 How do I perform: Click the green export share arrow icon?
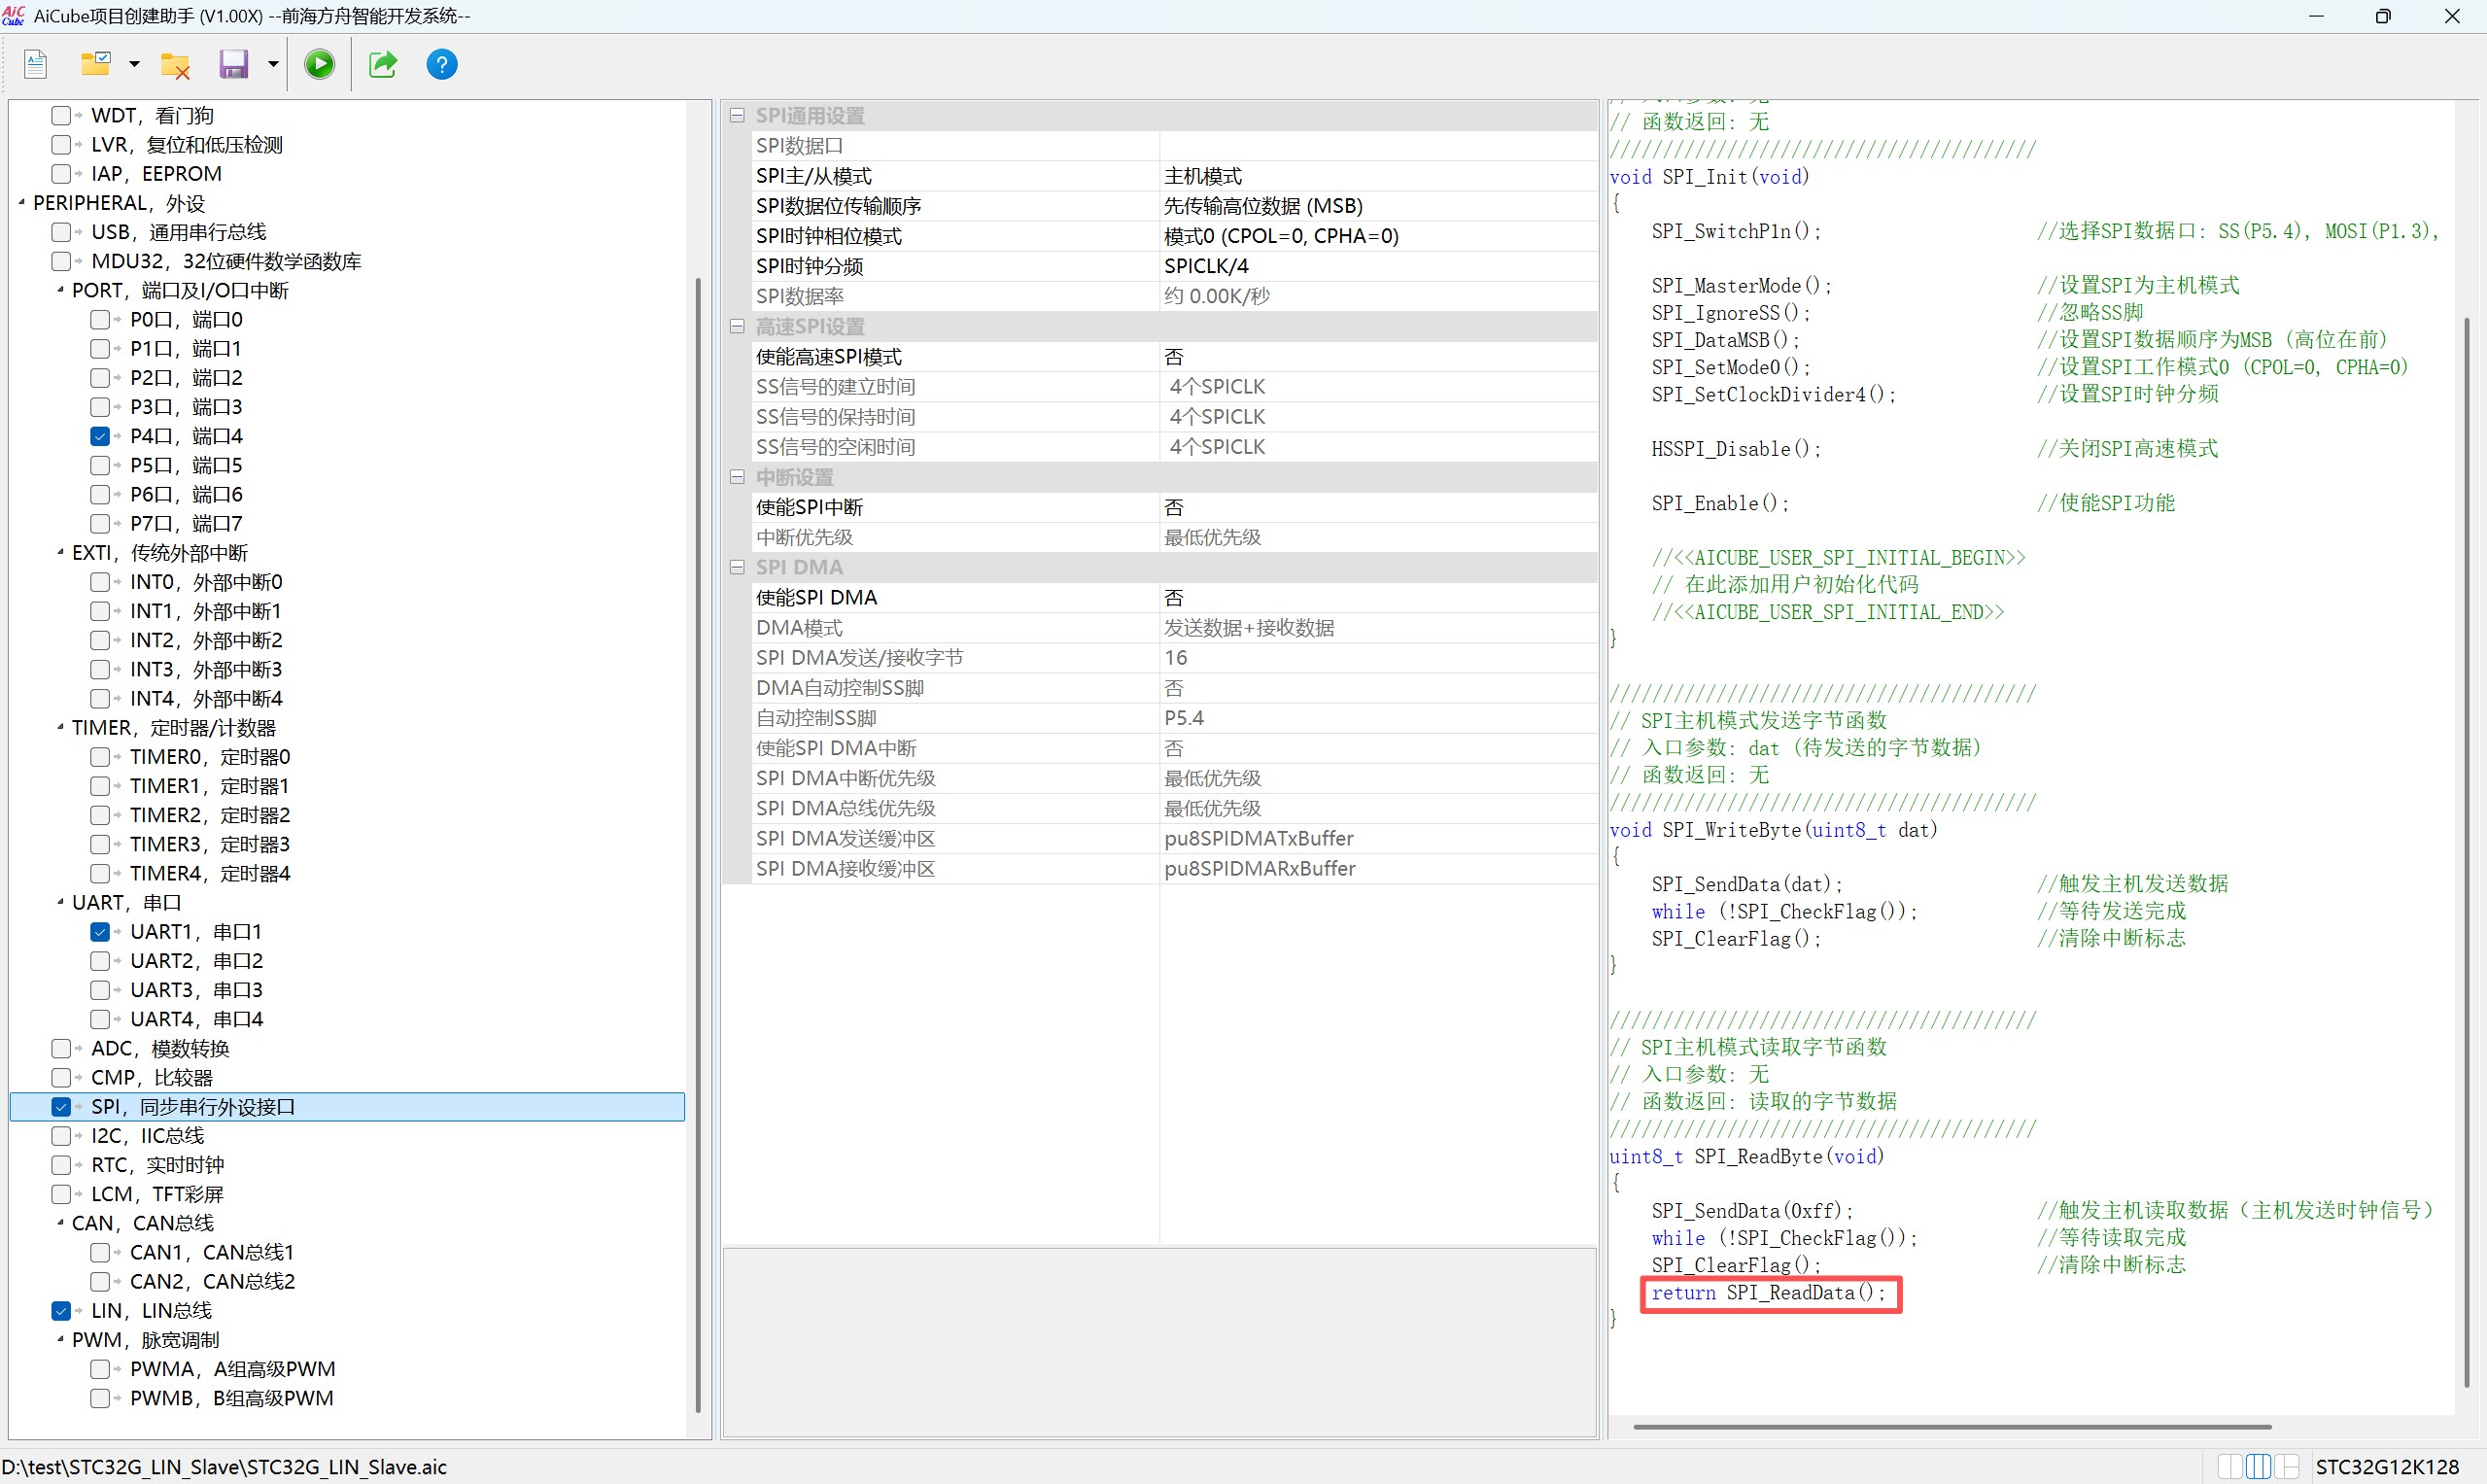pos(383,65)
